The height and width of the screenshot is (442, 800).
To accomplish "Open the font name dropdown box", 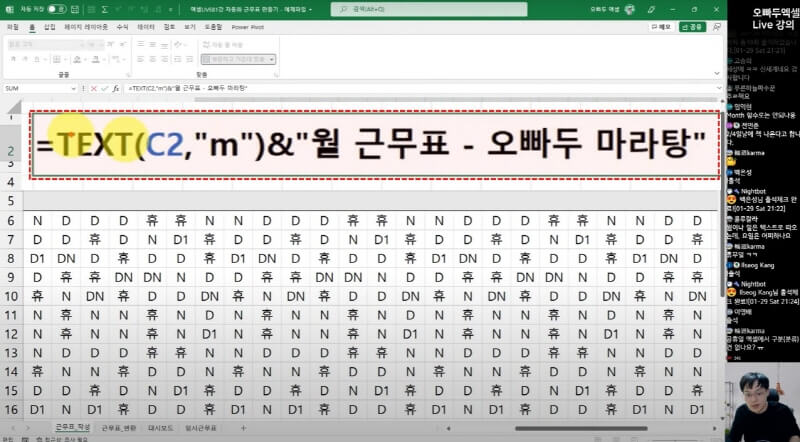I will click(45, 44).
